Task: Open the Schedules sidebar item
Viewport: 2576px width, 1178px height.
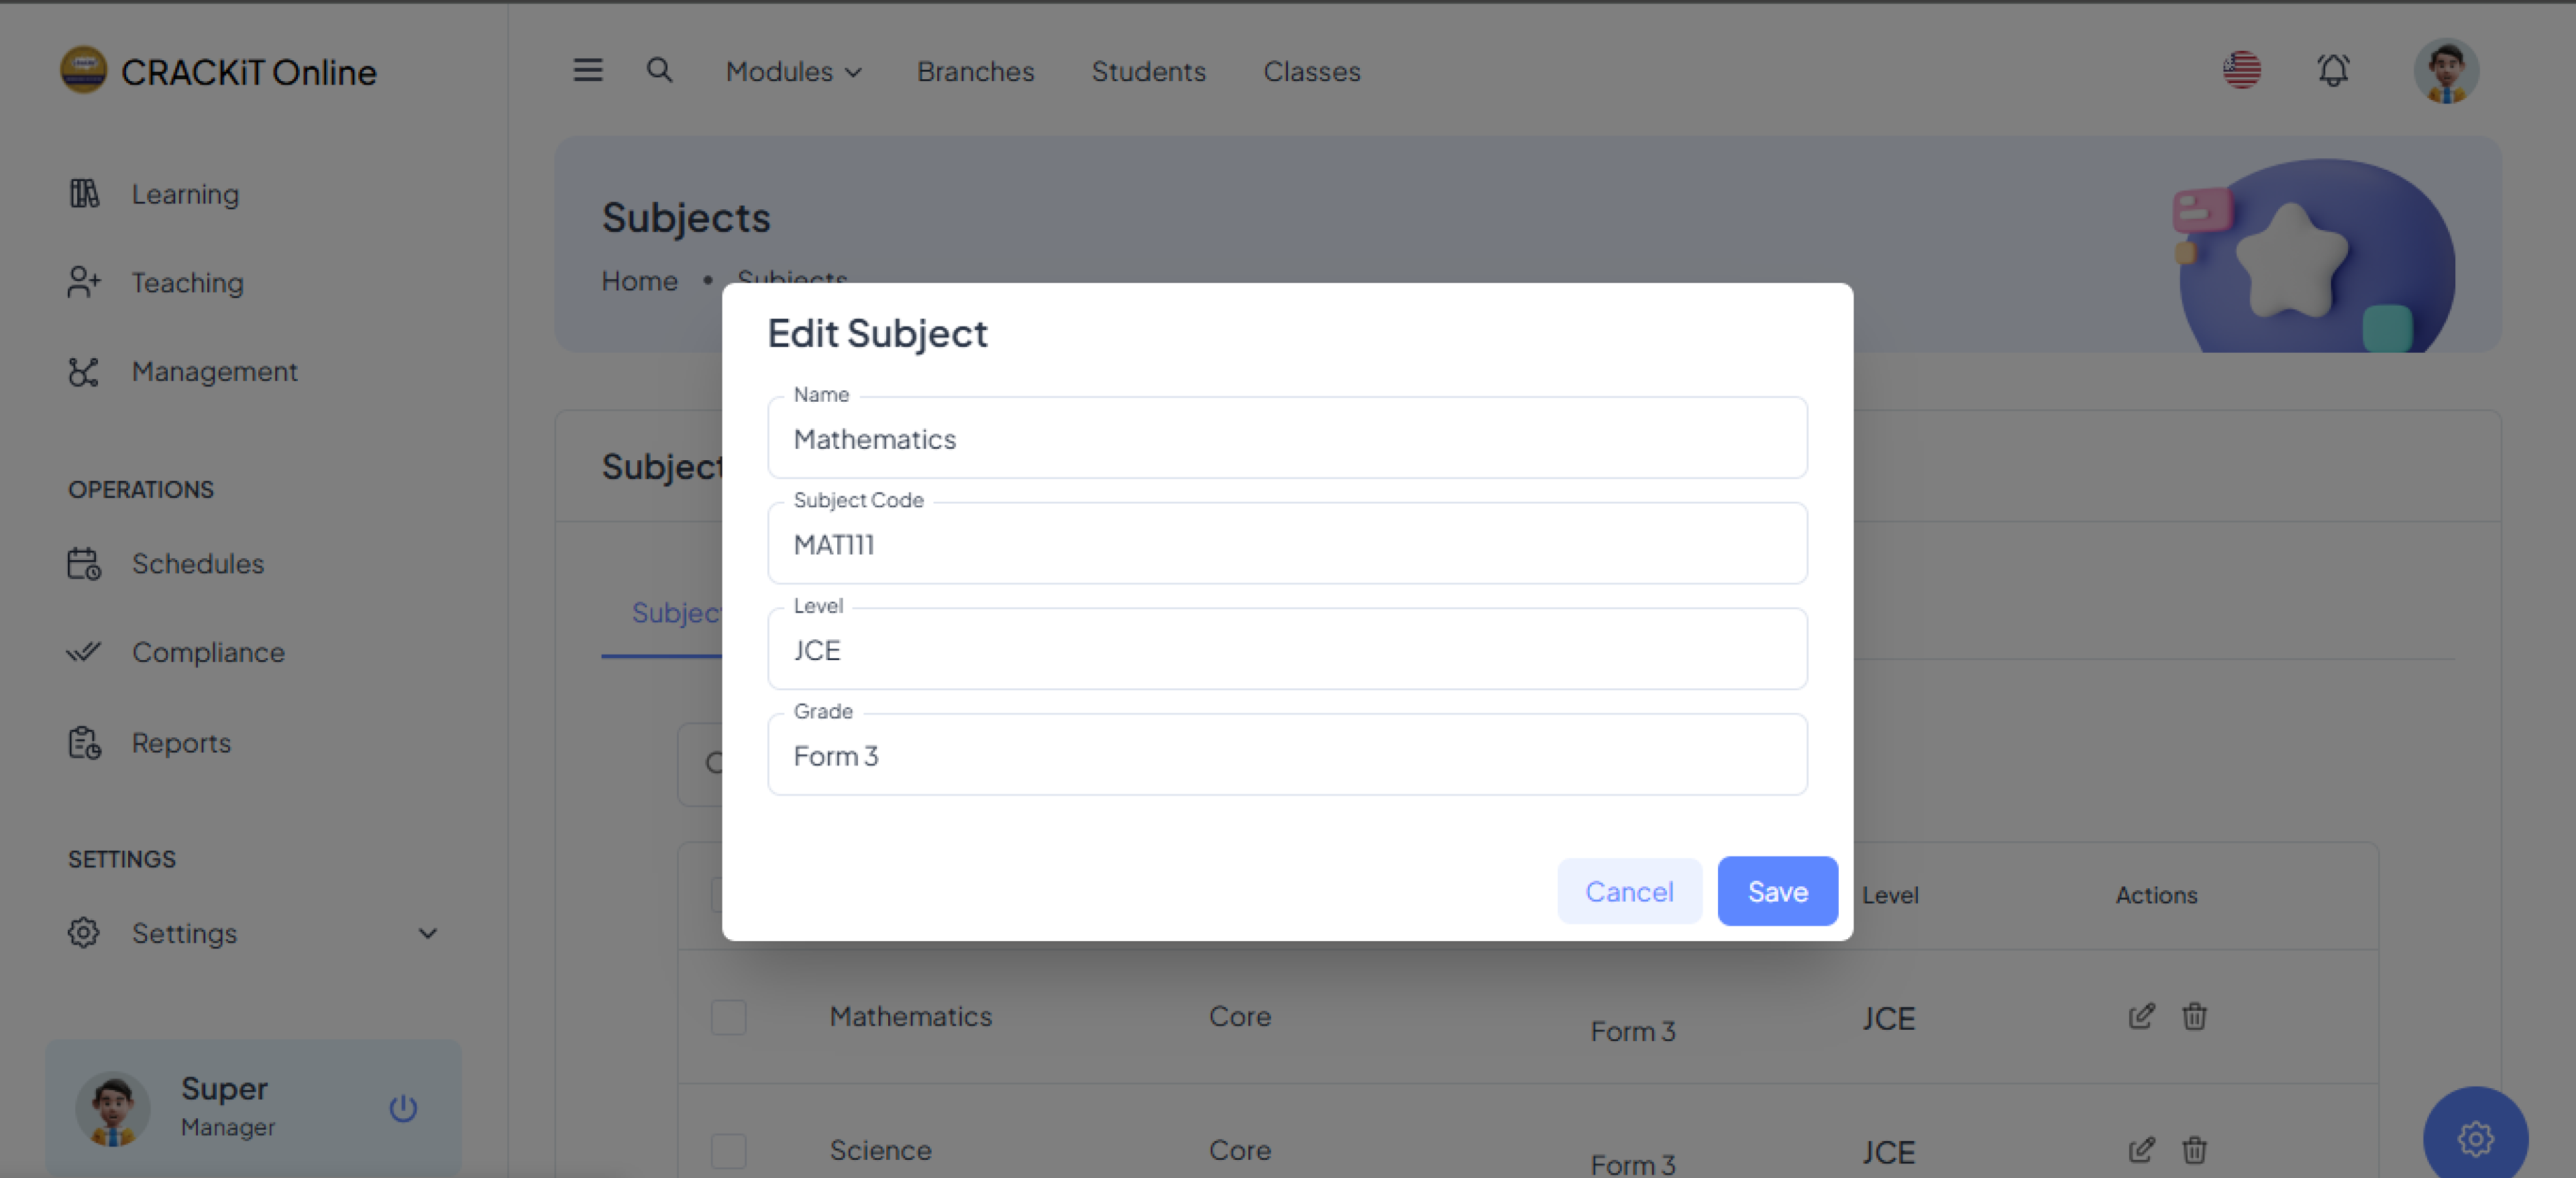Action: 198,564
